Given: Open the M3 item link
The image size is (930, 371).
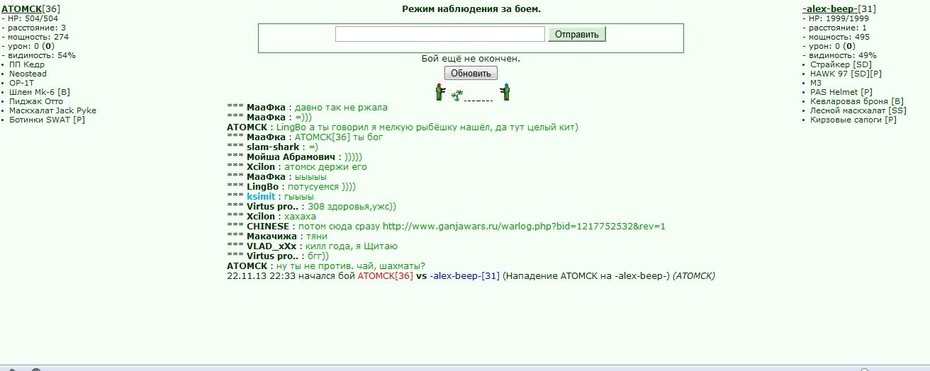Looking at the screenshot, I should [816, 83].
